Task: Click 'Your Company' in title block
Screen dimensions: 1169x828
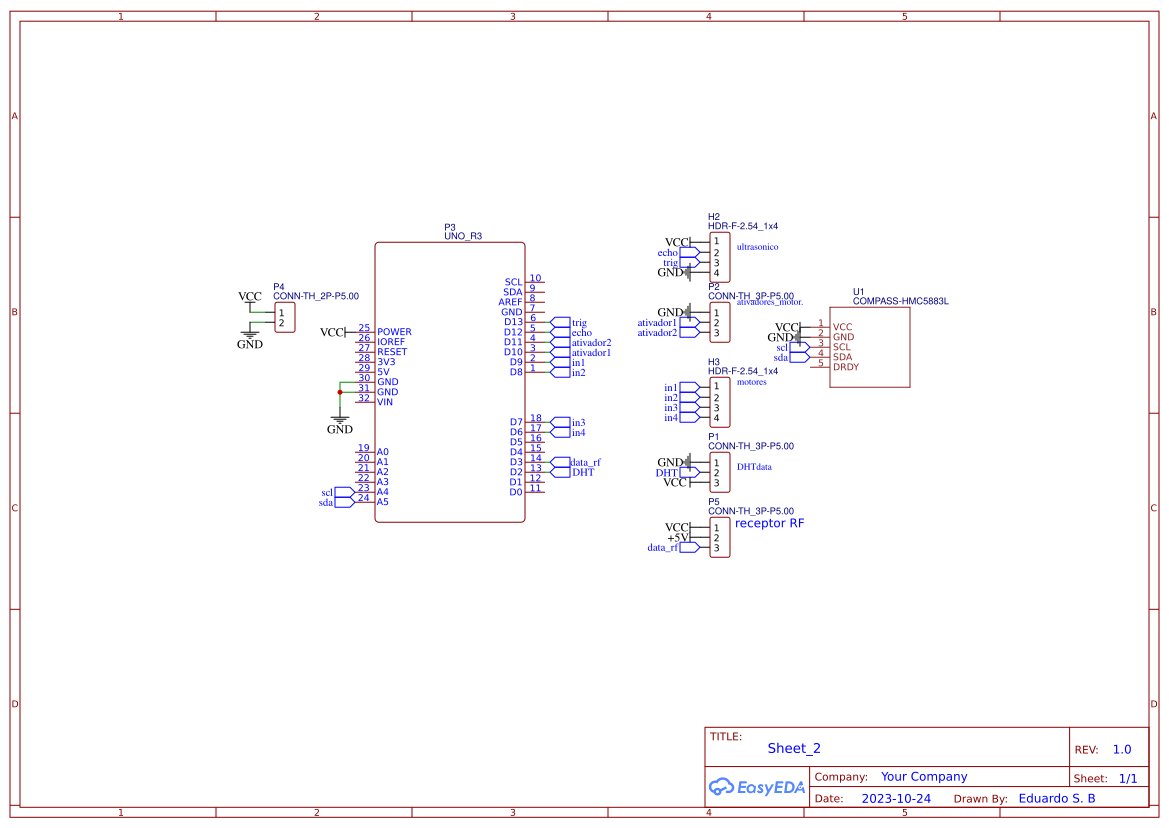Action: click(x=924, y=777)
